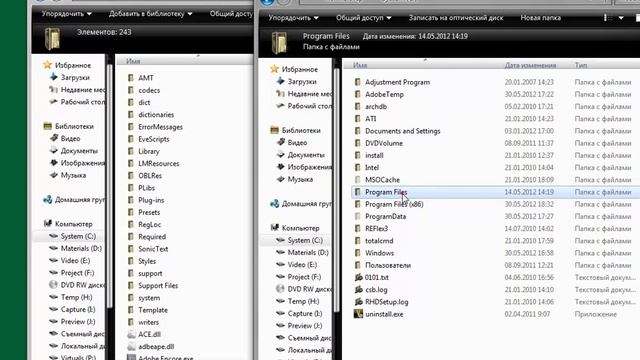Select Documents and Settings folder icon

click(358, 131)
